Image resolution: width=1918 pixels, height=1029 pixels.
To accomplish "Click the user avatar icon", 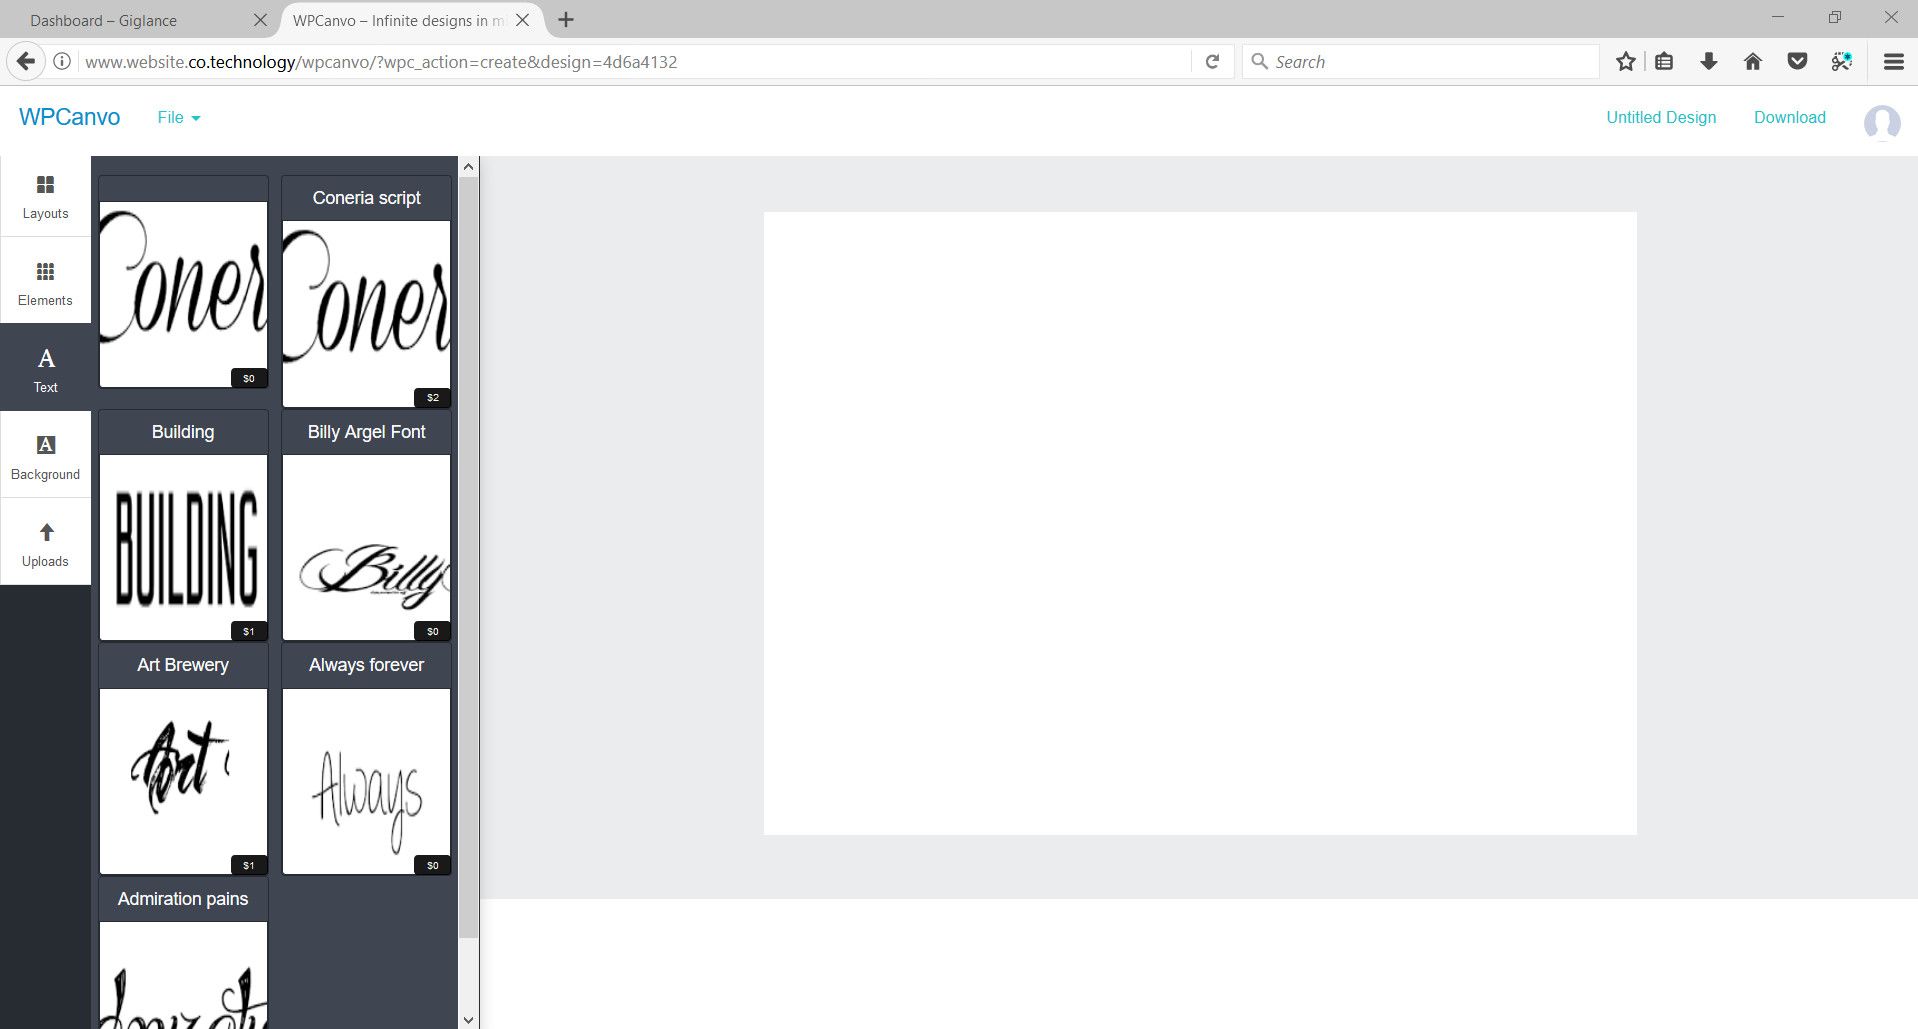I will (x=1881, y=123).
